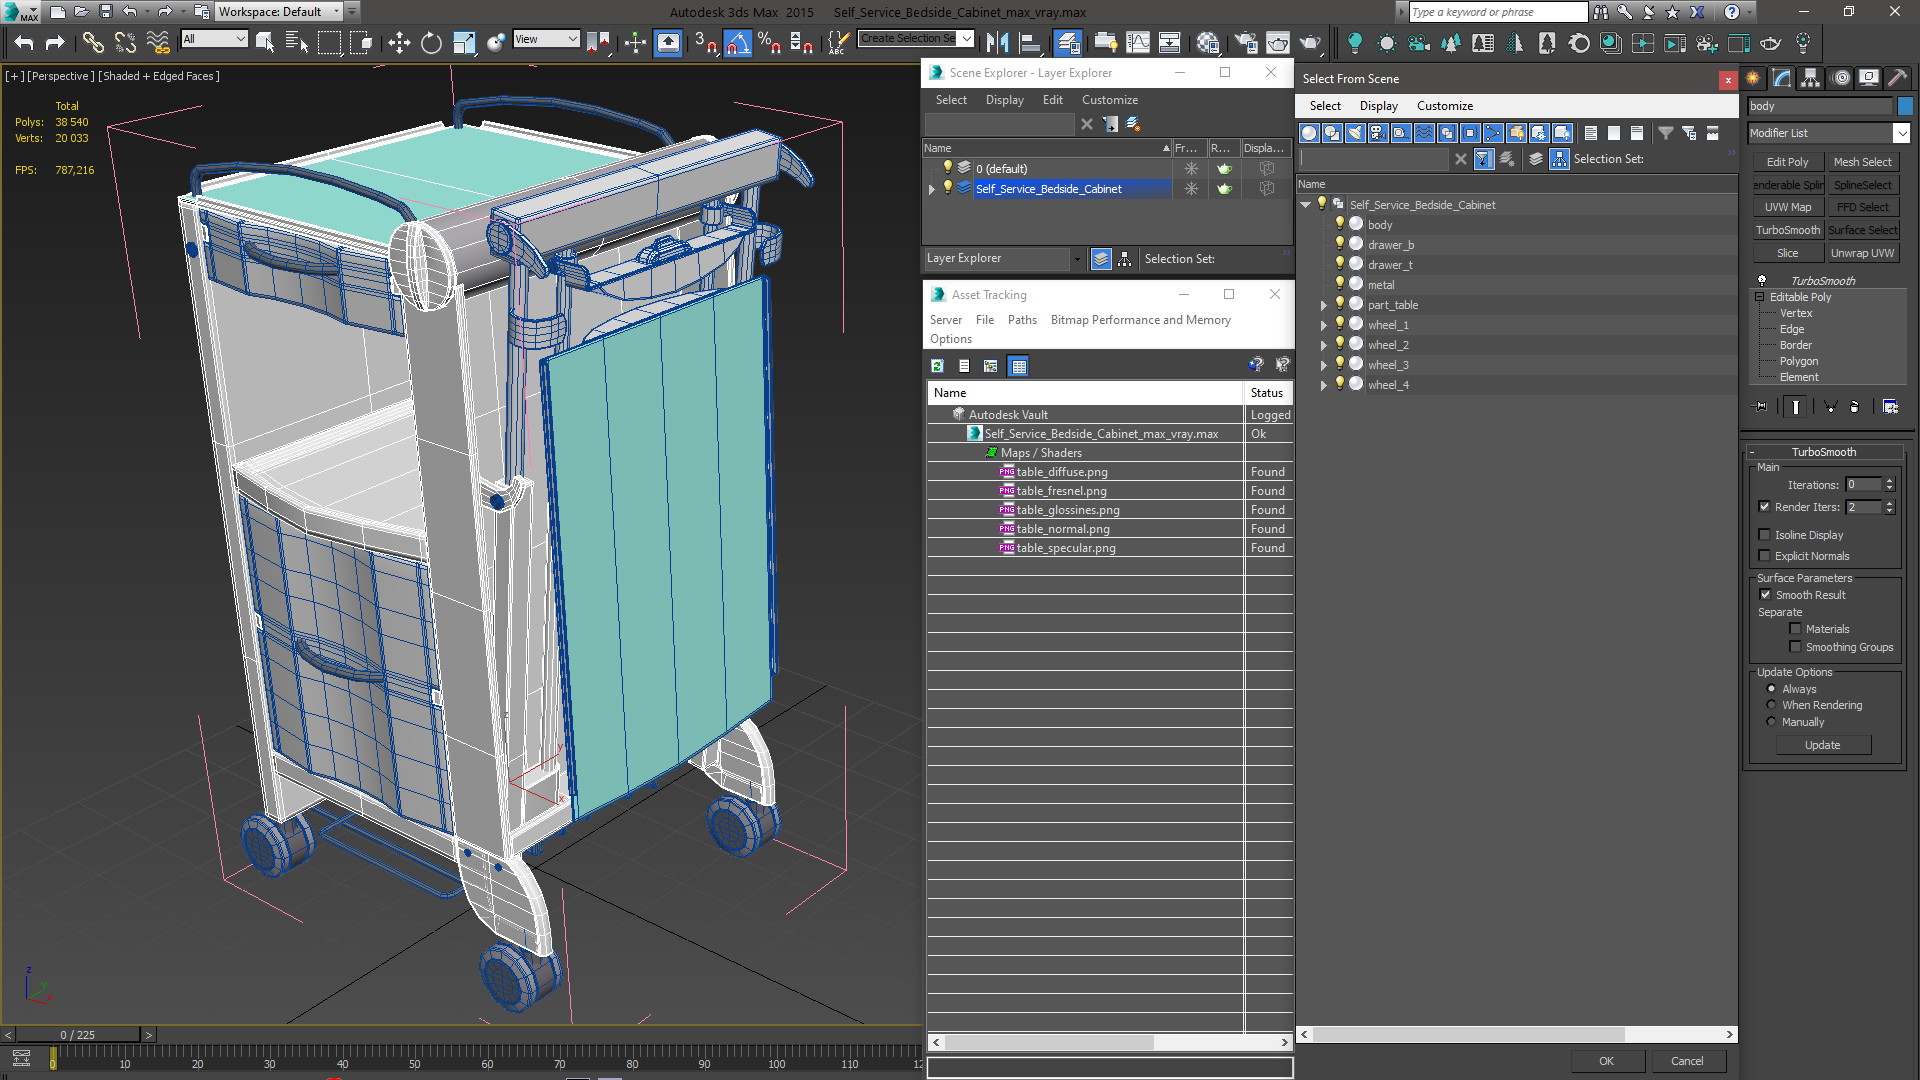Toggle the Render Iters checkbox

coord(1764,507)
